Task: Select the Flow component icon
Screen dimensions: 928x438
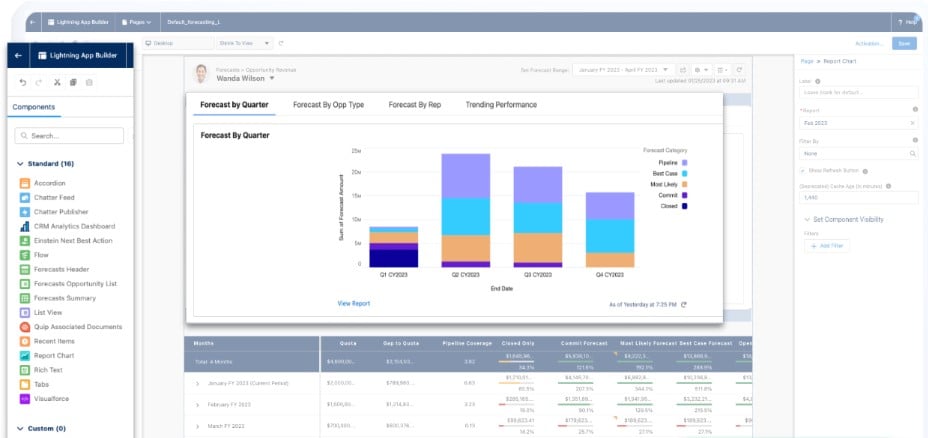Action: tap(24, 255)
